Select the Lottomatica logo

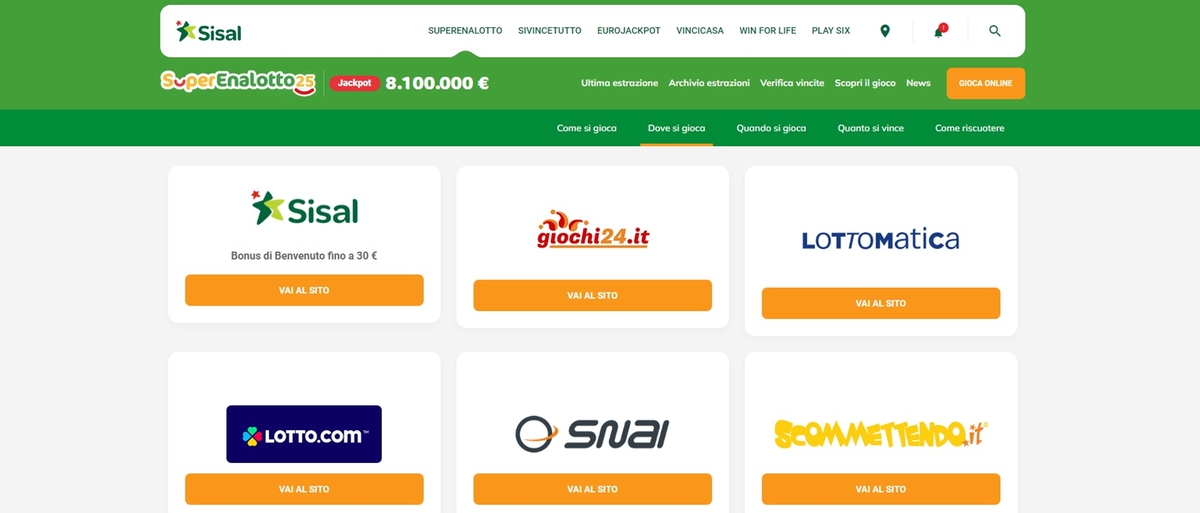tap(881, 239)
